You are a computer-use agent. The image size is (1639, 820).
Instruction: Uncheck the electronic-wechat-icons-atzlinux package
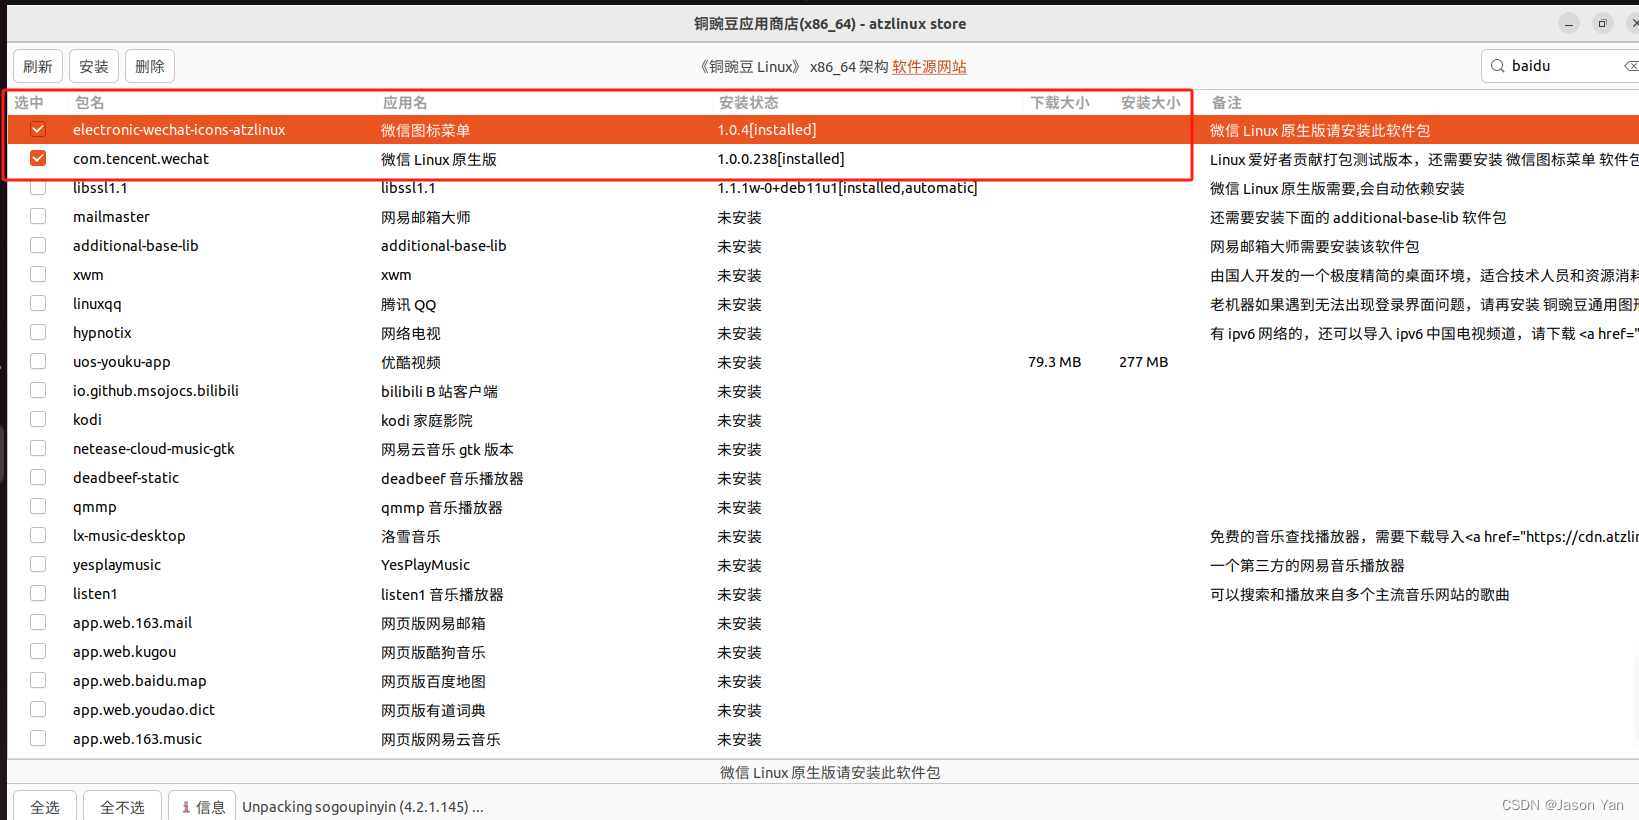click(x=38, y=130)
